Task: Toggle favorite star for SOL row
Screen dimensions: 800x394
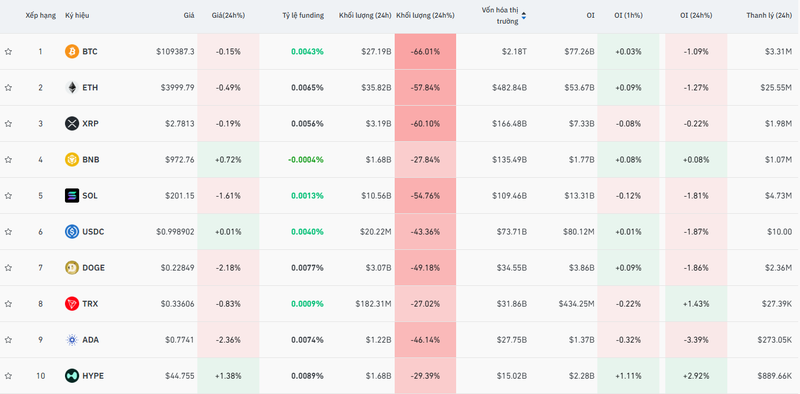Action: point(8,195)
